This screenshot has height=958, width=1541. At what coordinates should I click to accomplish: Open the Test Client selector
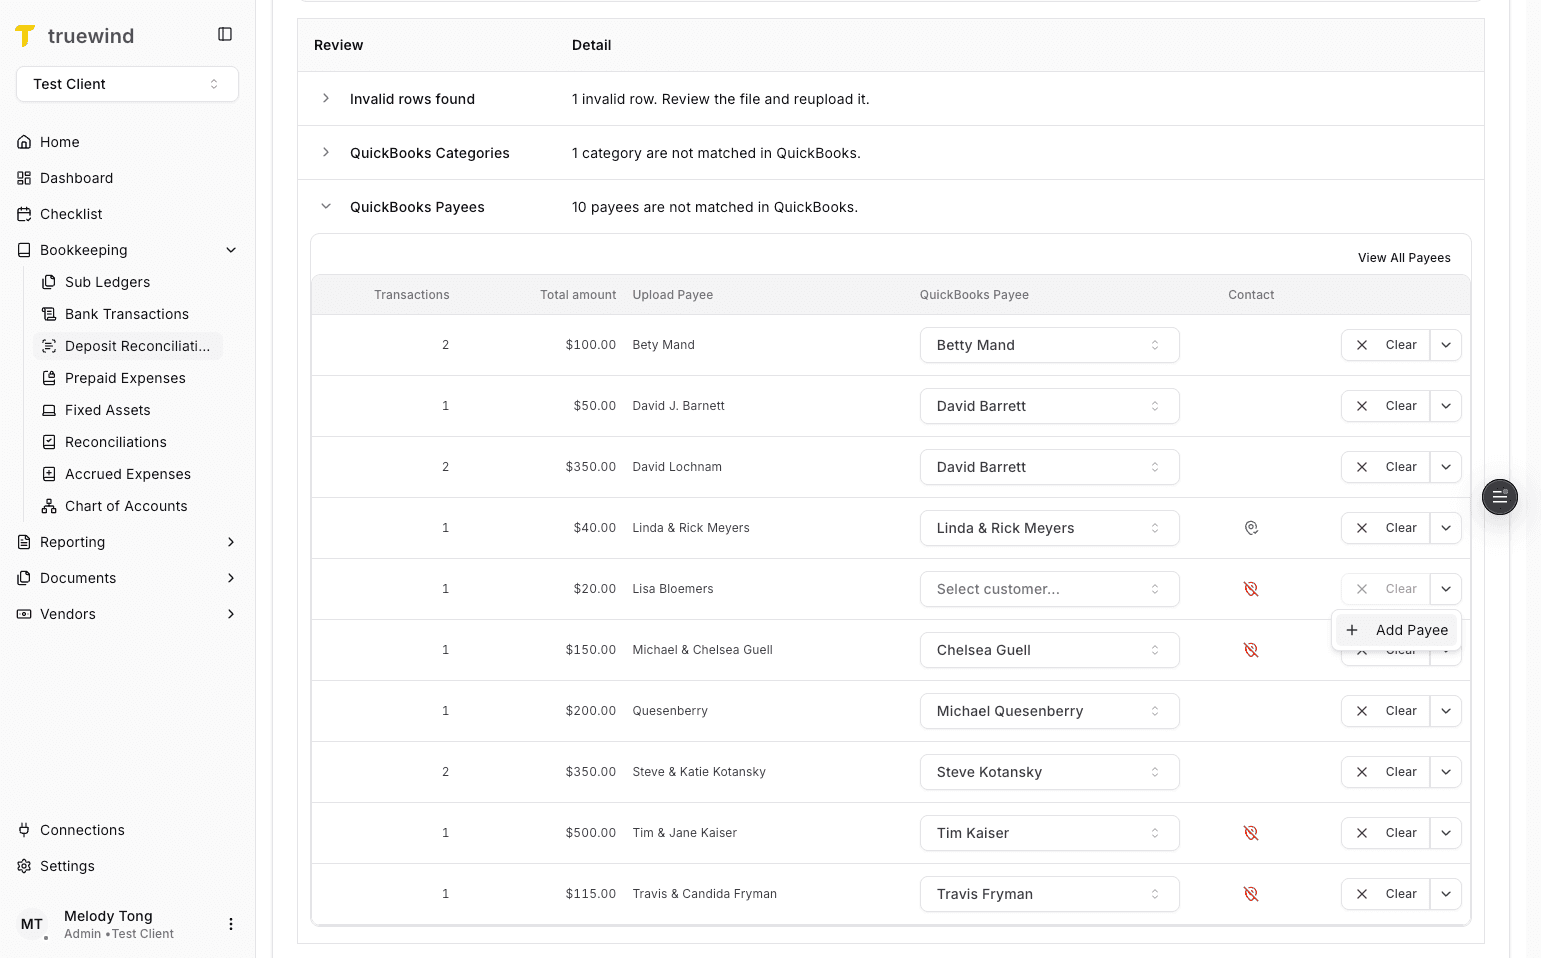click(x=127, y=84)
